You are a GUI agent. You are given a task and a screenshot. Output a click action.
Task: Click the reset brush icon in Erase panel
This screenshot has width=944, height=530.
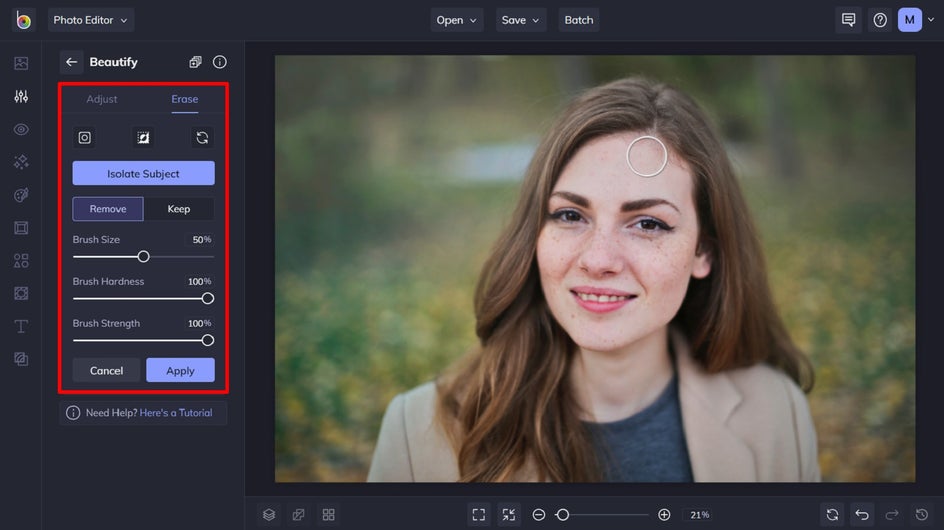[x=202, y=138]
